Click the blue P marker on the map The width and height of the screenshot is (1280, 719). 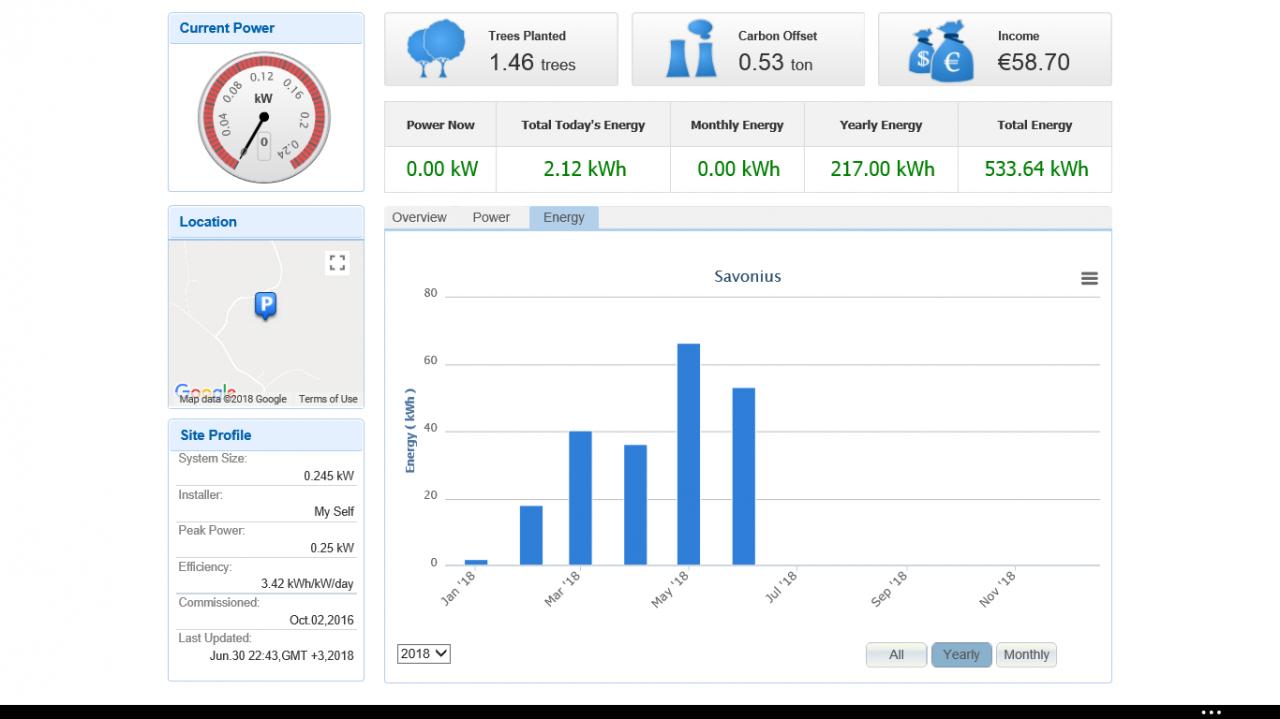tap(265, 306)
